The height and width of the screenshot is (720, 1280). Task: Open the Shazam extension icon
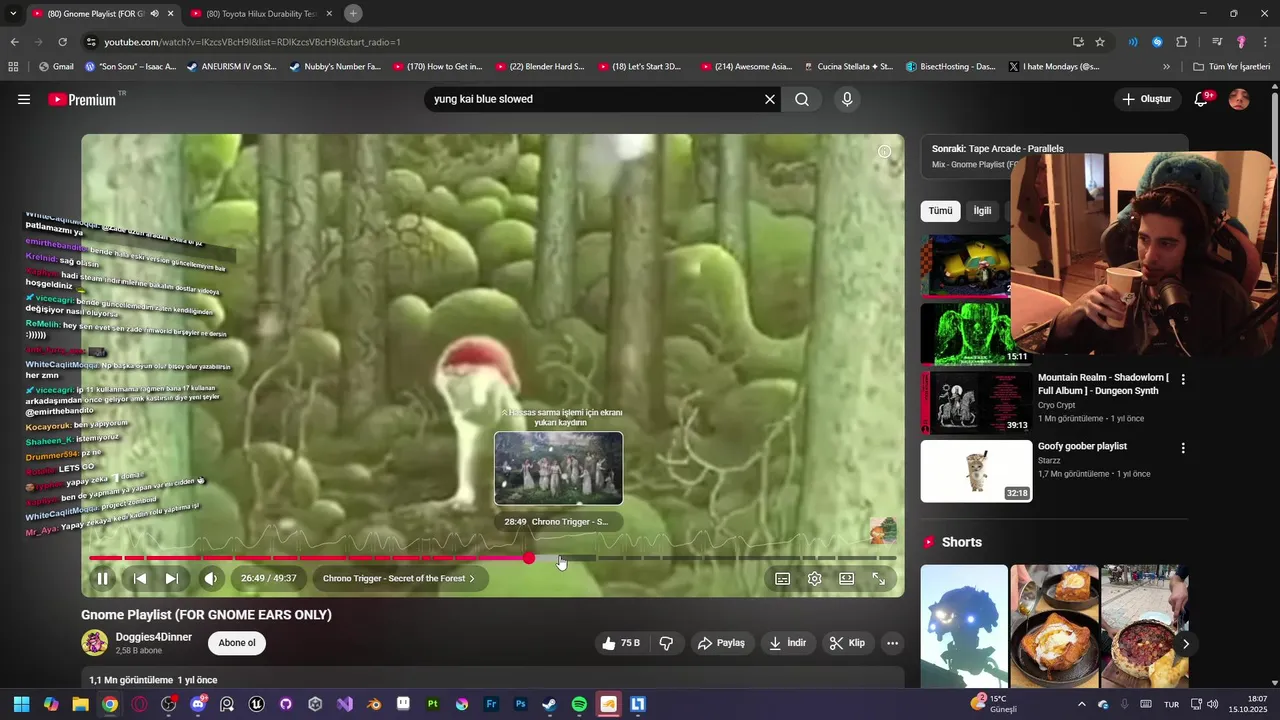coord(1157,42)
